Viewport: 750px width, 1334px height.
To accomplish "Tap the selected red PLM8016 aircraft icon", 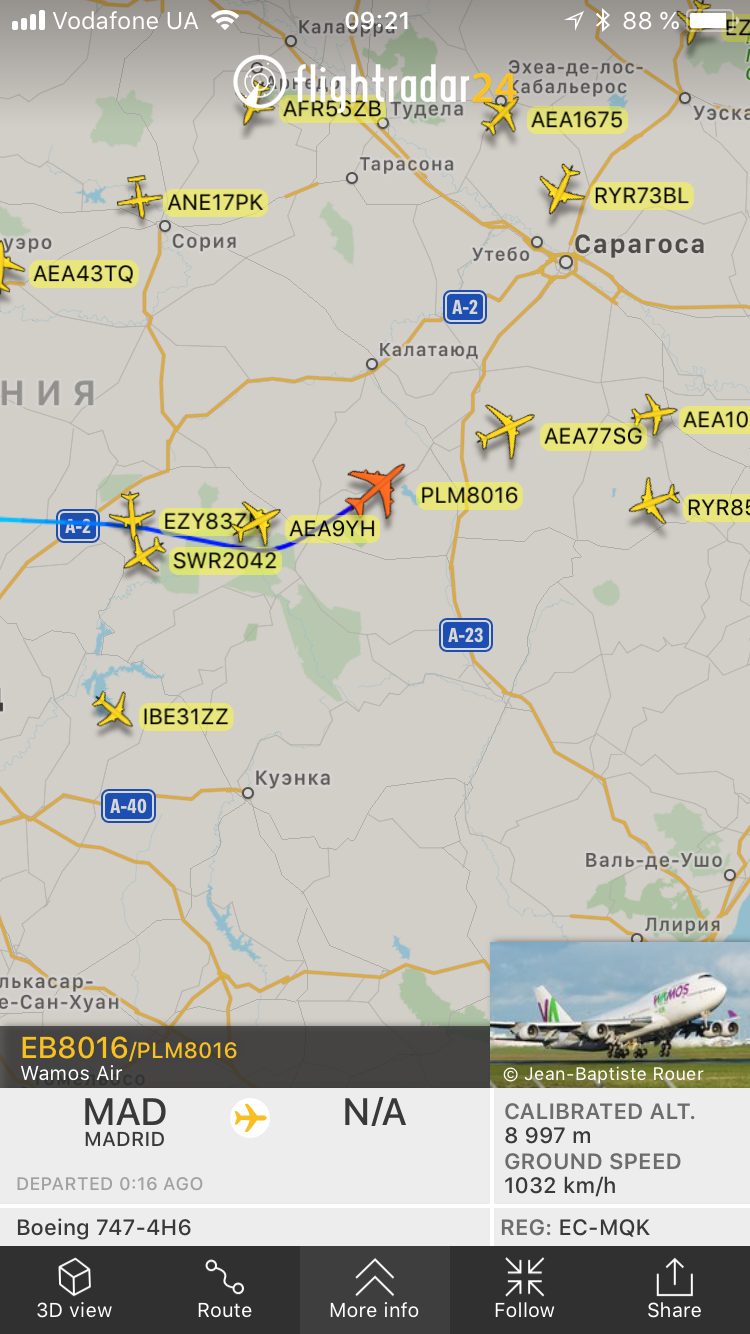I will tap(376, 489).
